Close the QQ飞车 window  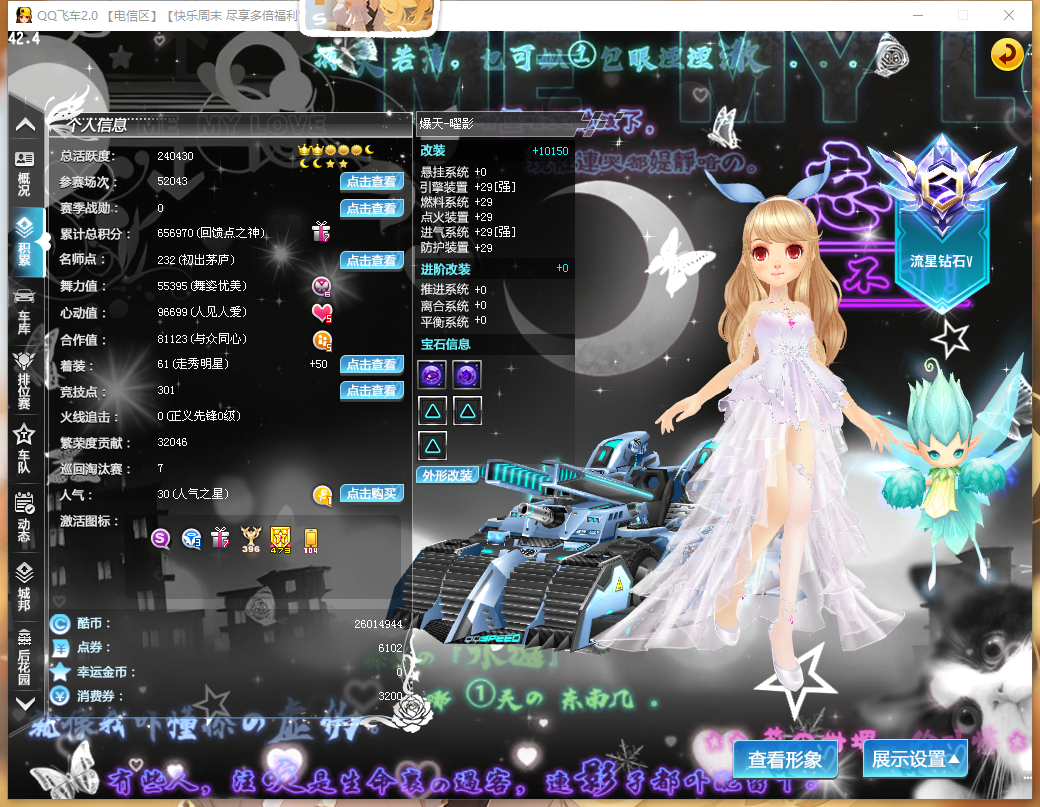coord(1009,15)
